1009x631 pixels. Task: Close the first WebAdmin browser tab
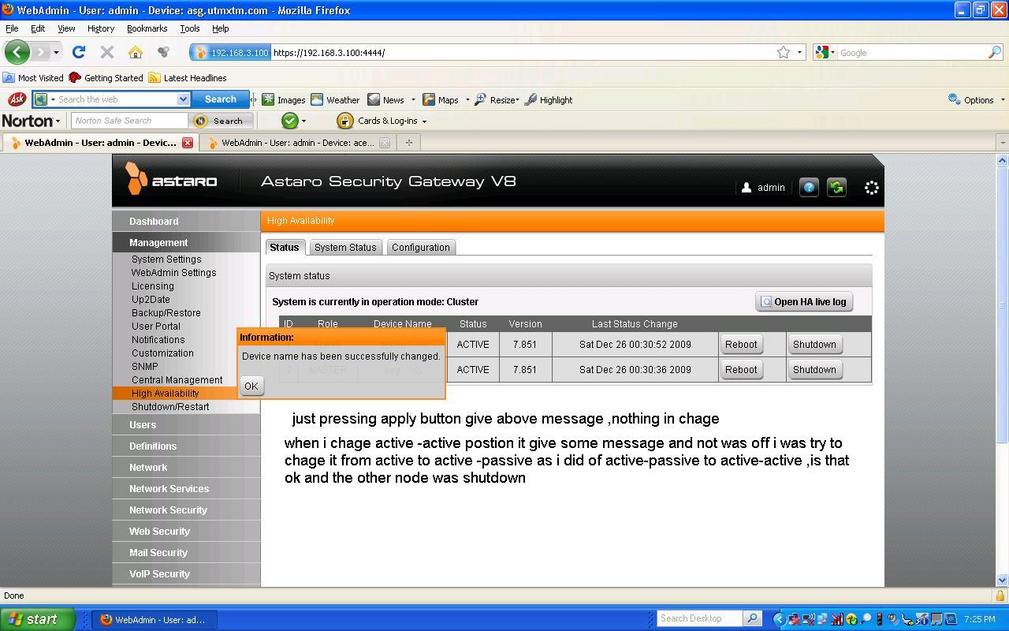coord(187,143)
